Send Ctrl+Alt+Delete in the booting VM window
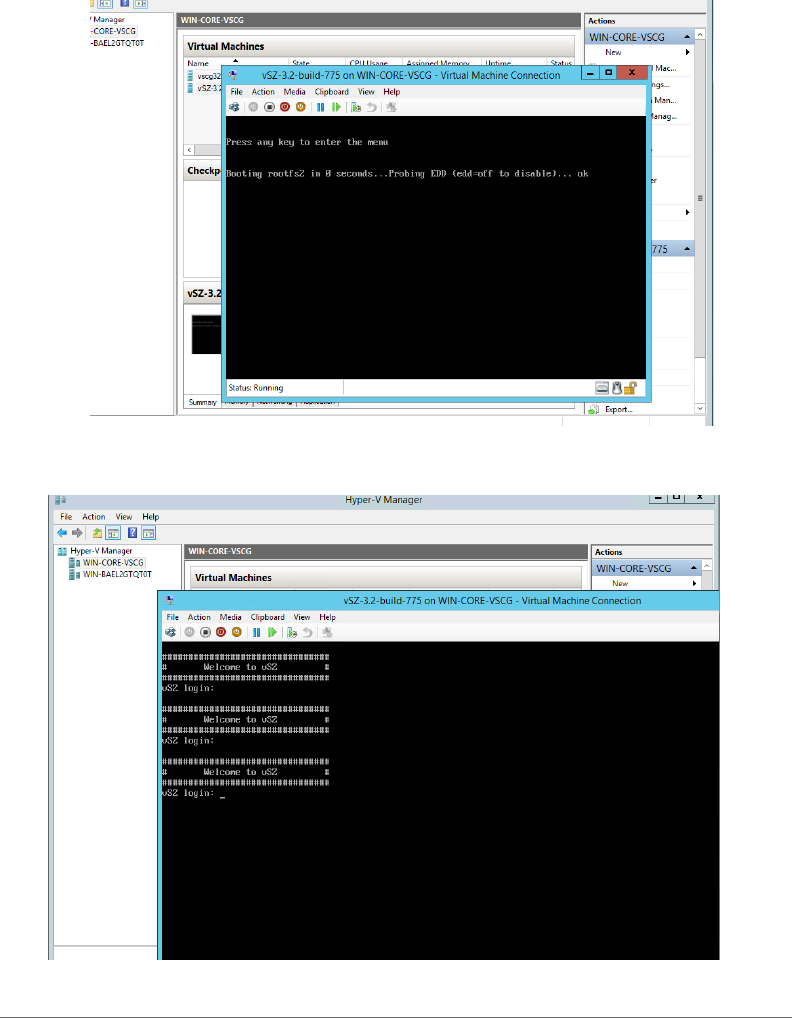This screenshot has height=1018, width=792. tap(234, 107)
